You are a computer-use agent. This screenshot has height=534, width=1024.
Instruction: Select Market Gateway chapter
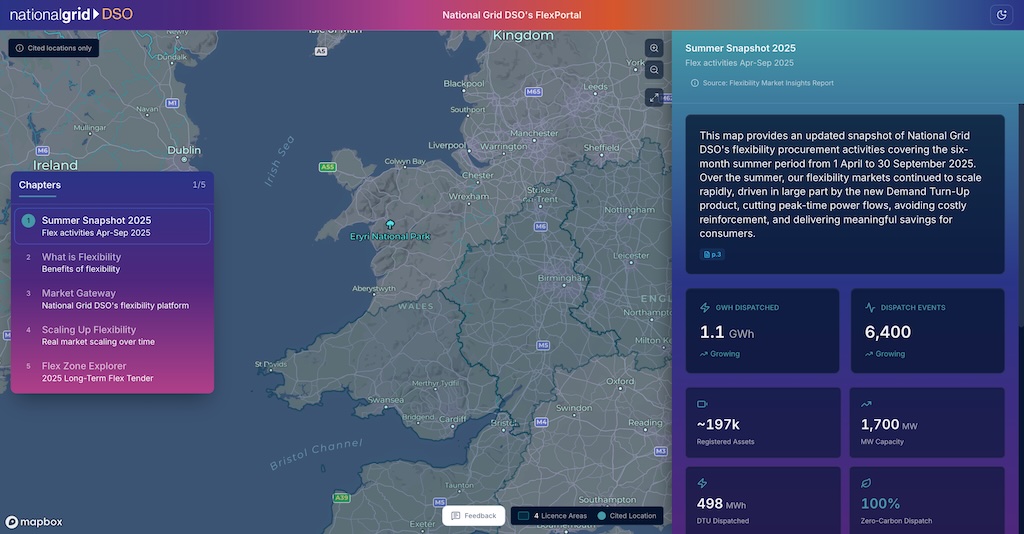114,299
